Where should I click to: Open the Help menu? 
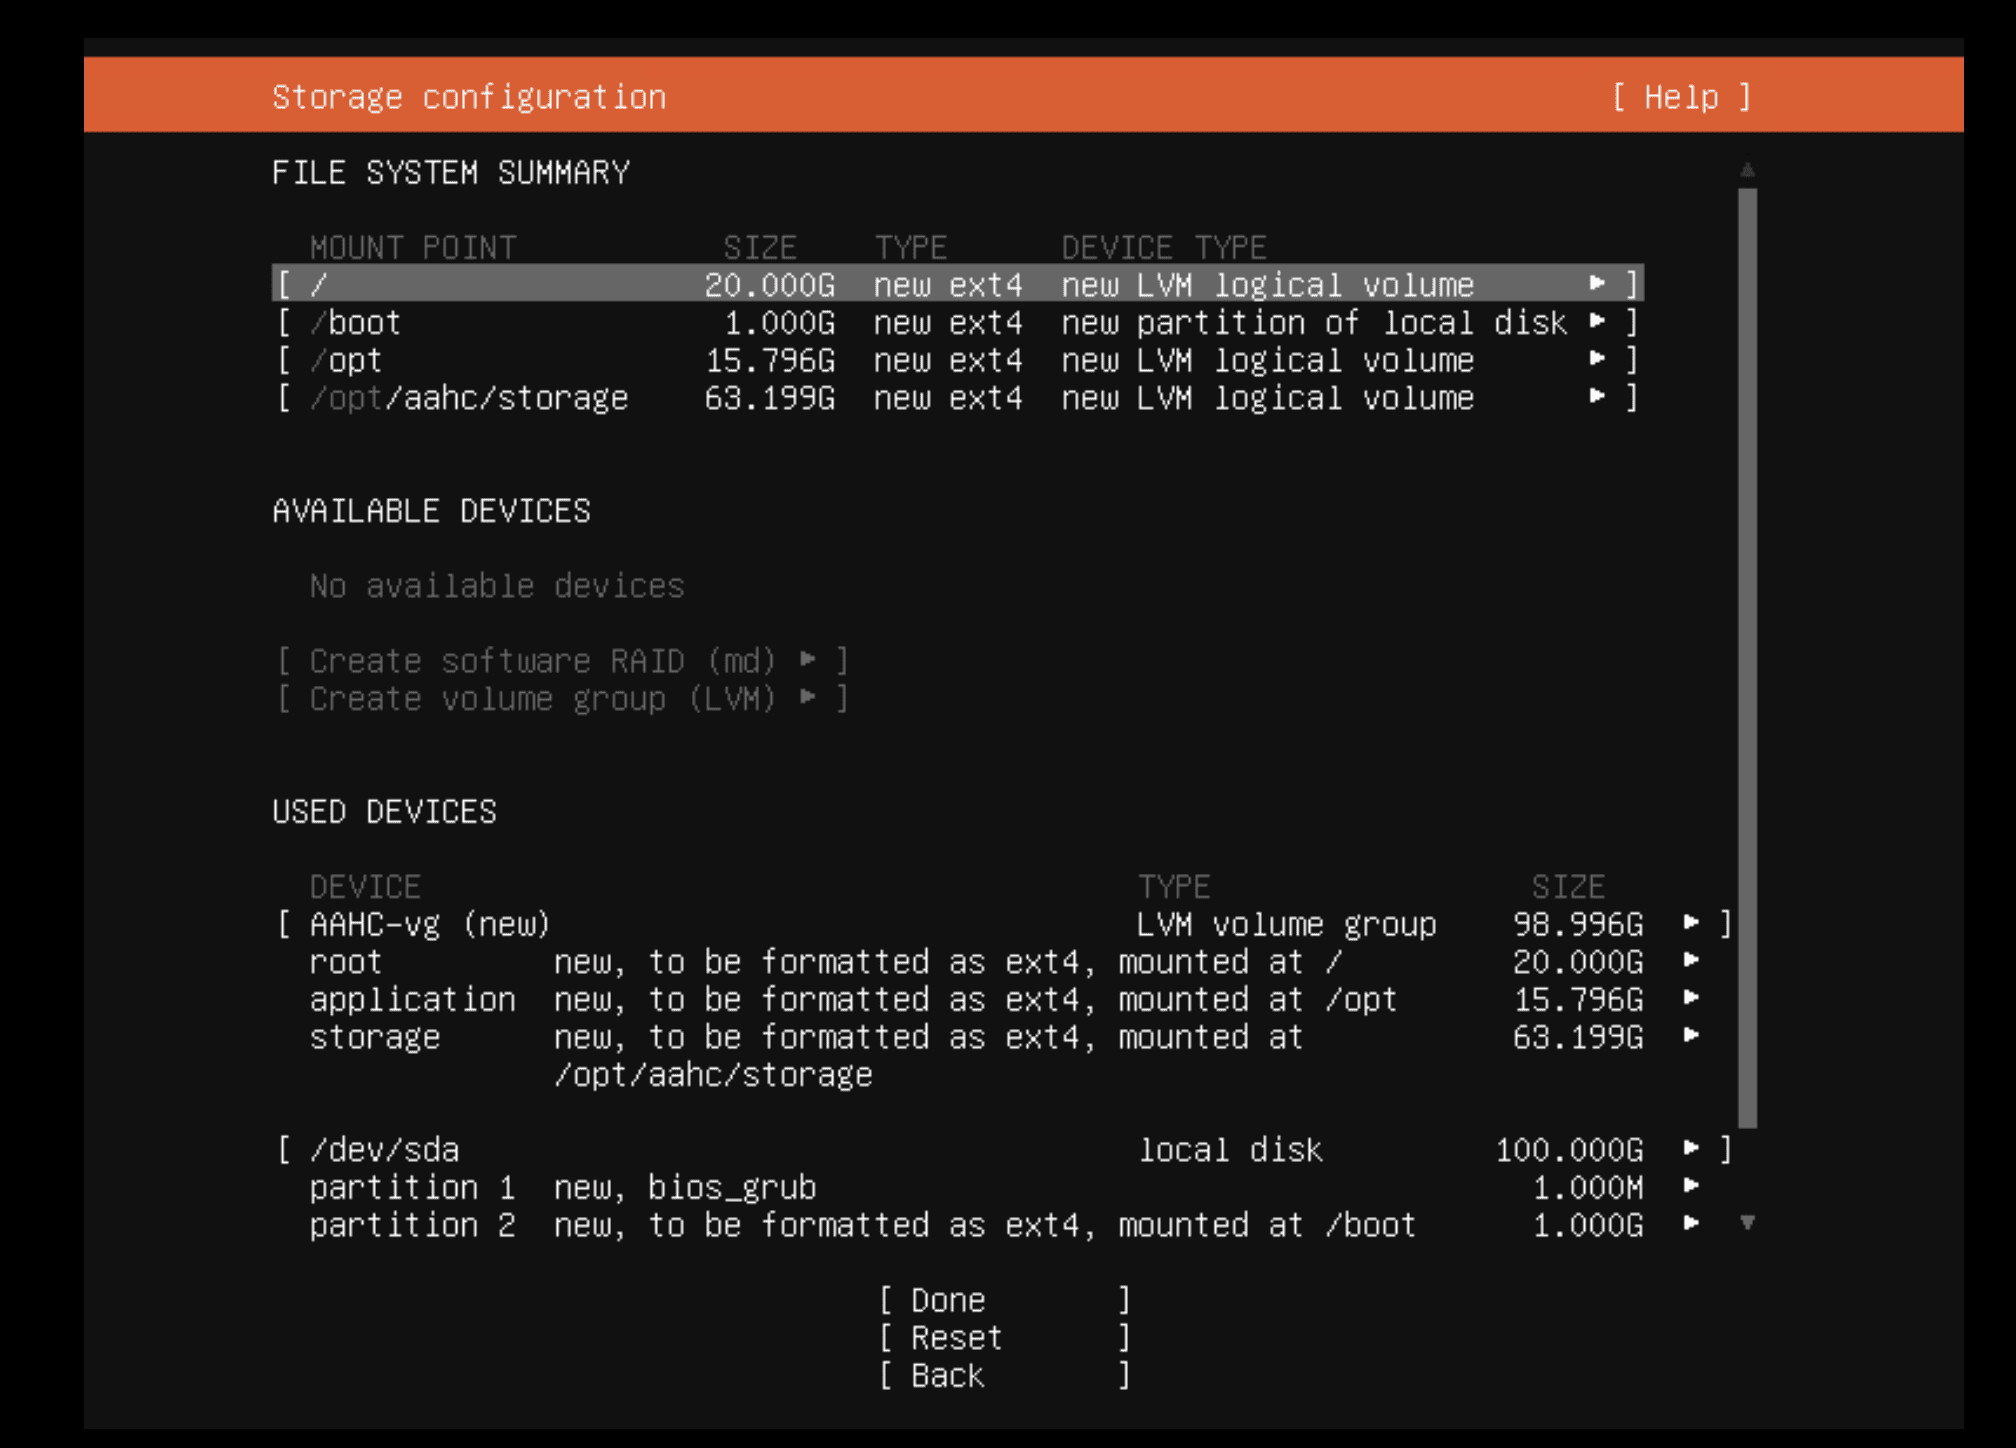pos(1681,97)
